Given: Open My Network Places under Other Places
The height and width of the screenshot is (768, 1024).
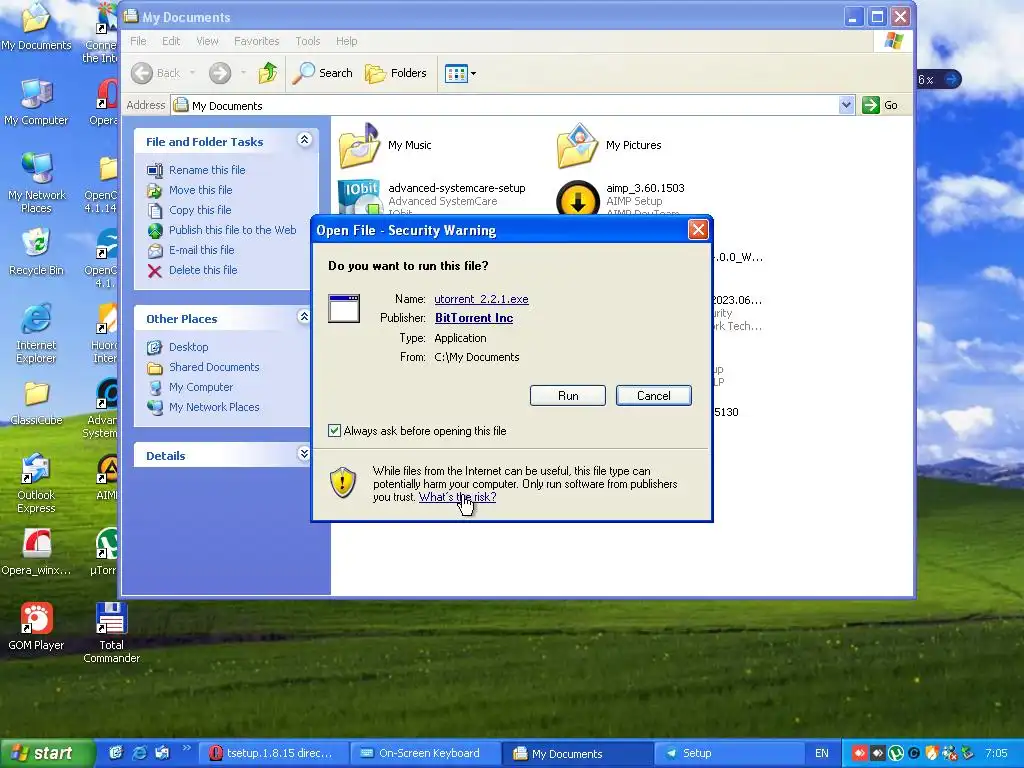Looking at the screenshot, I should (x=214, y=408).
